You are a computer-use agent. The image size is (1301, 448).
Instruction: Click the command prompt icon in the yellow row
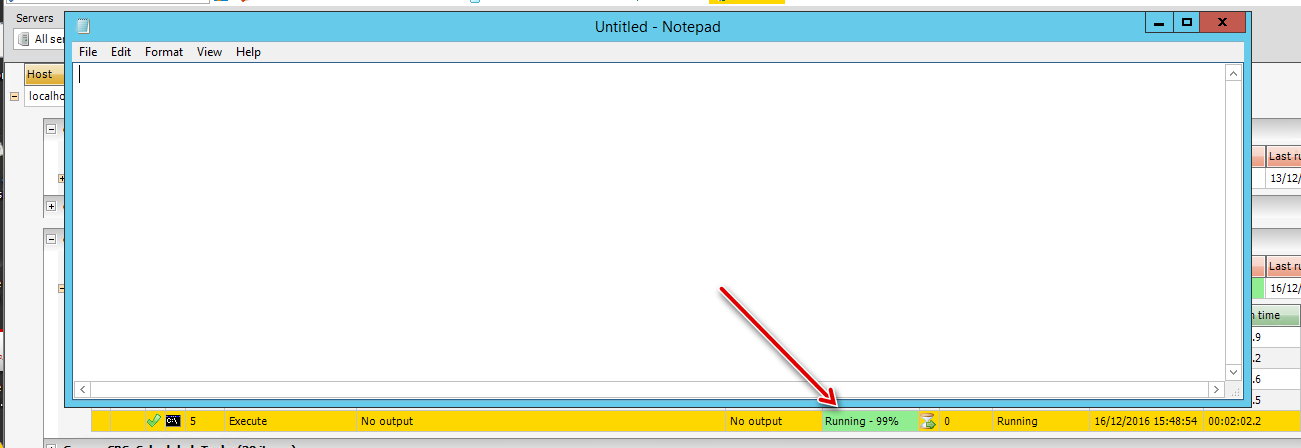pyautogui.click(x=172, y=421)
